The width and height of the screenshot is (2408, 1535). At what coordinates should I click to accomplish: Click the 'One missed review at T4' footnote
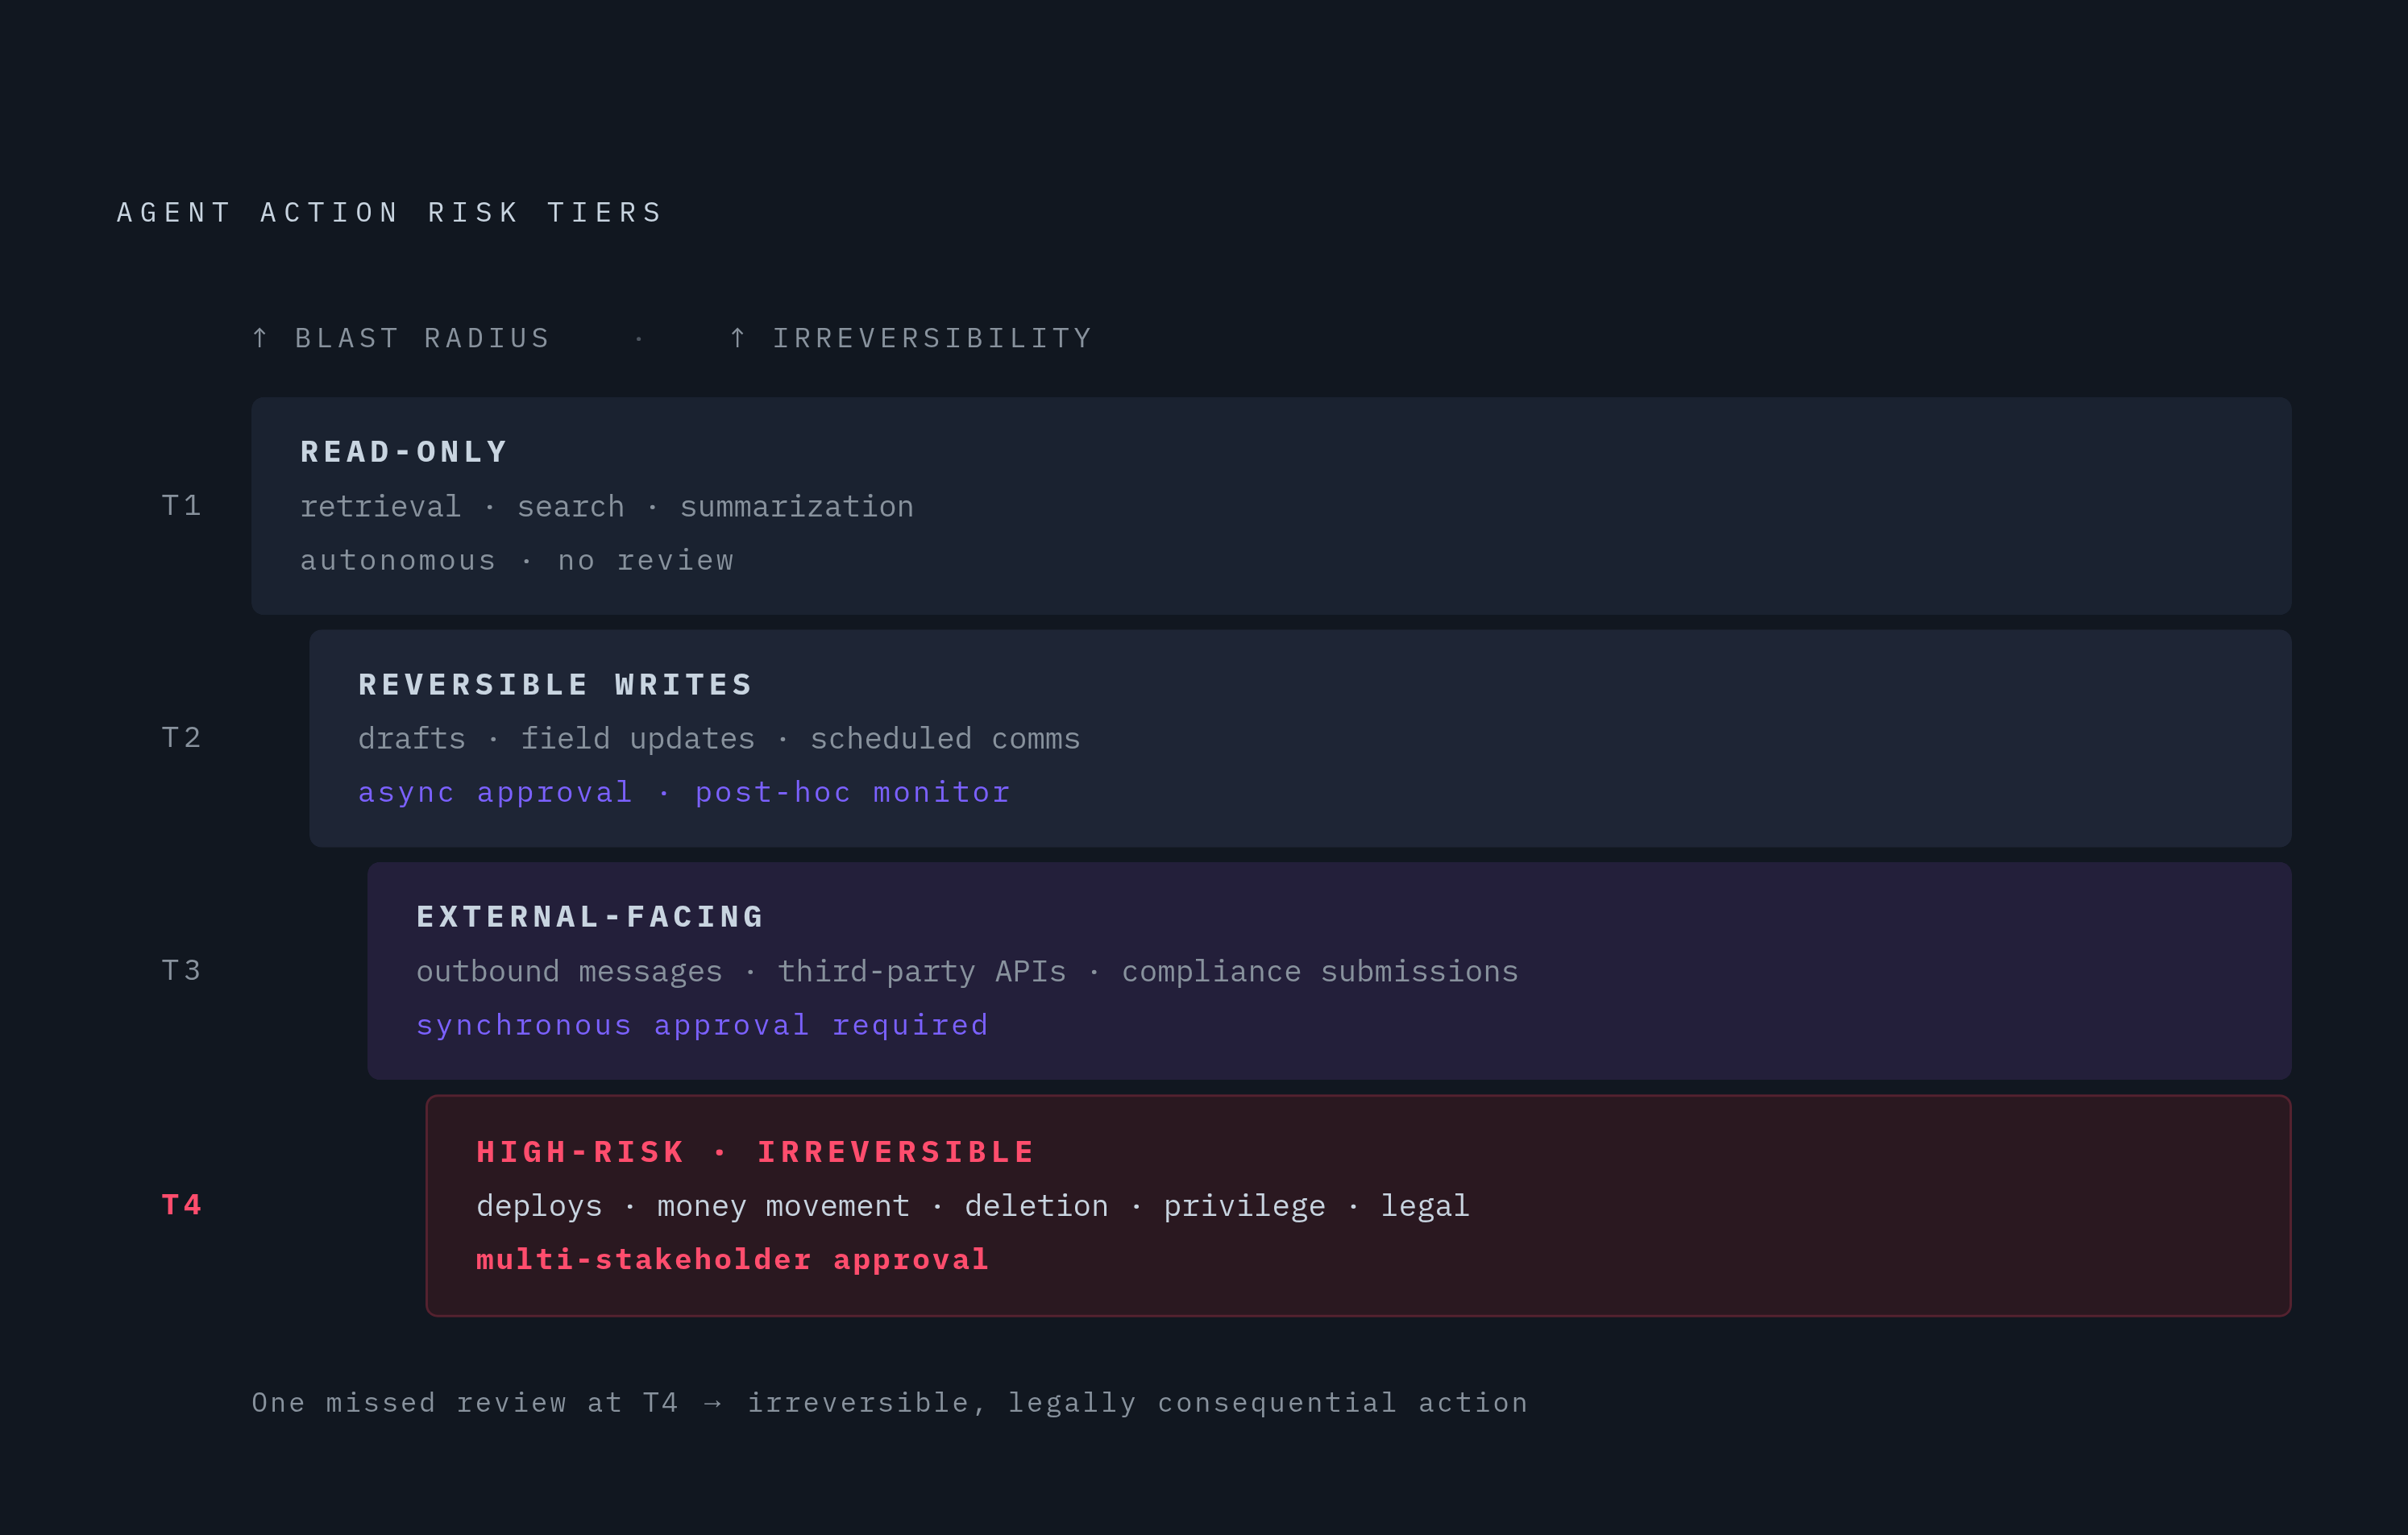[889, 1403]
